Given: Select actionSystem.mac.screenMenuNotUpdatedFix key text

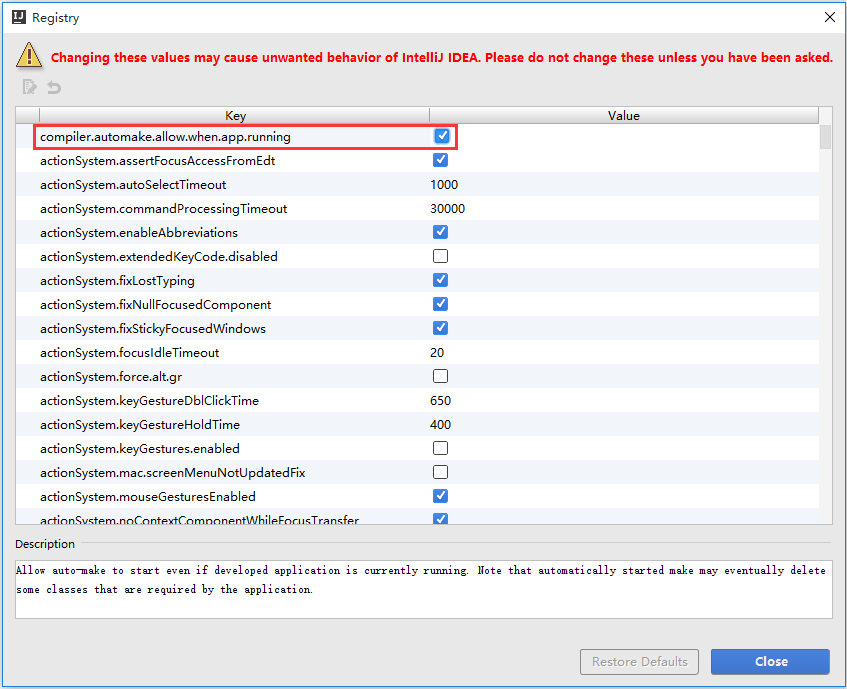Looking at the screenshot, I should pyautogui.click(x=173, y=472).
